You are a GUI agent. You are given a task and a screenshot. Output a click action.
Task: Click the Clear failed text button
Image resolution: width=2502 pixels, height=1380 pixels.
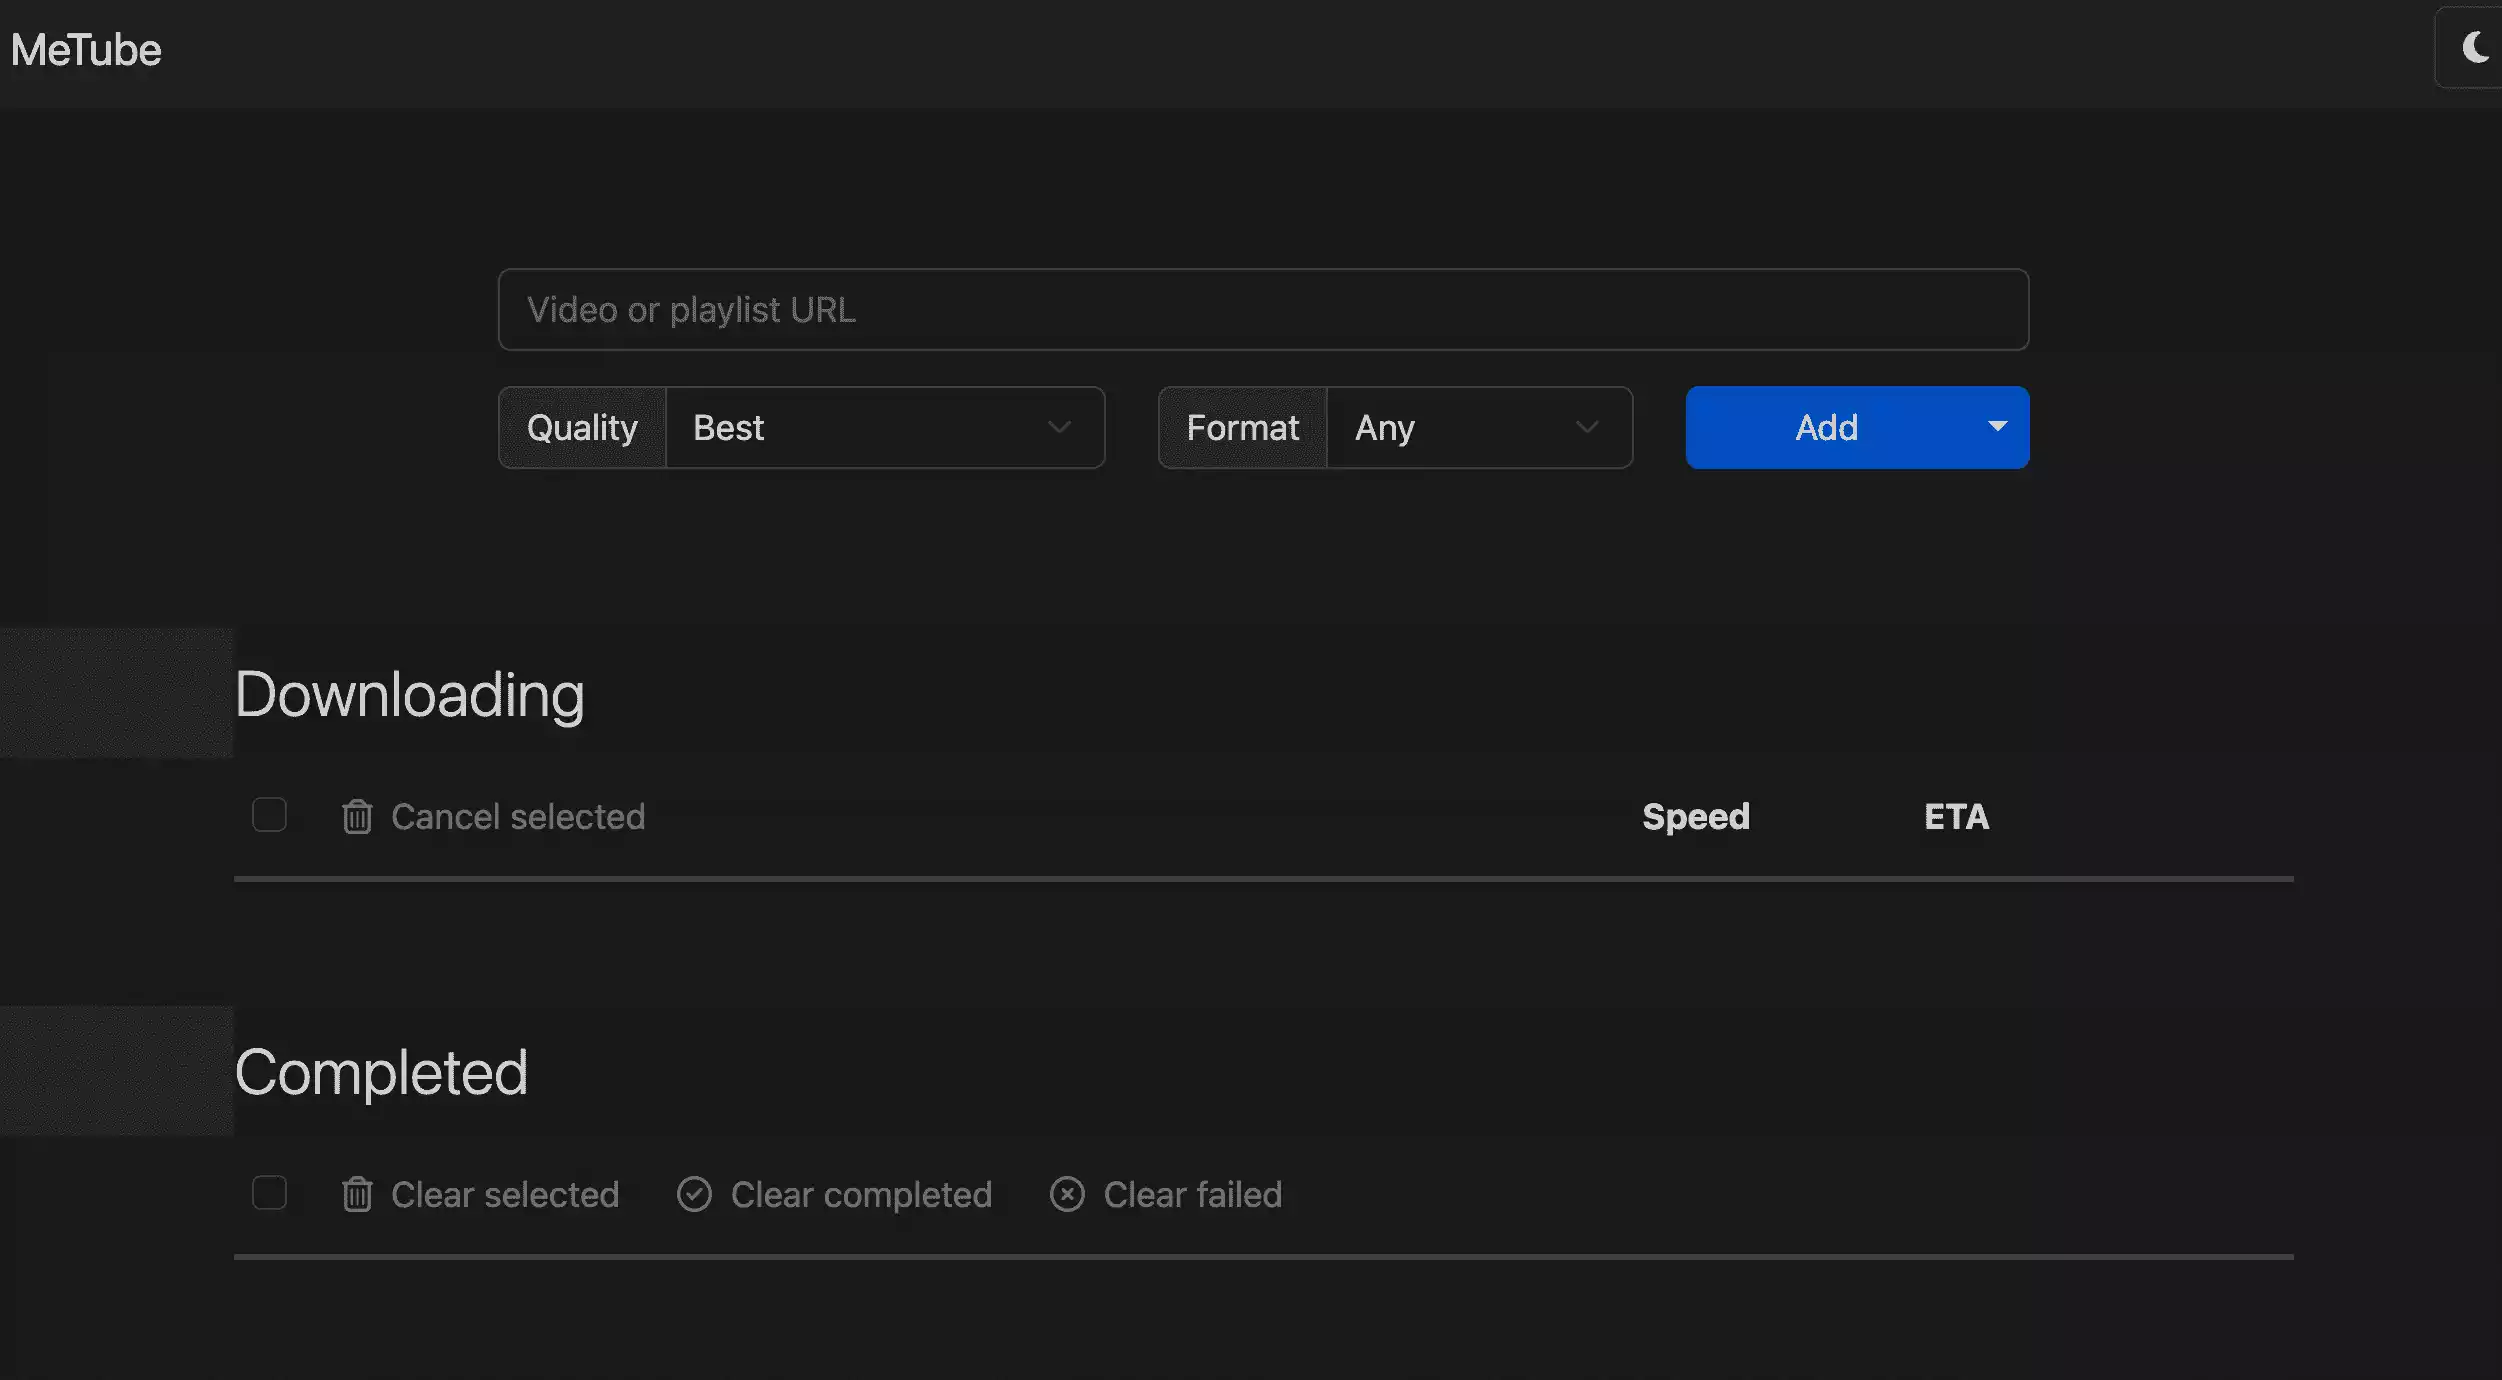tap(1192, 1195)
